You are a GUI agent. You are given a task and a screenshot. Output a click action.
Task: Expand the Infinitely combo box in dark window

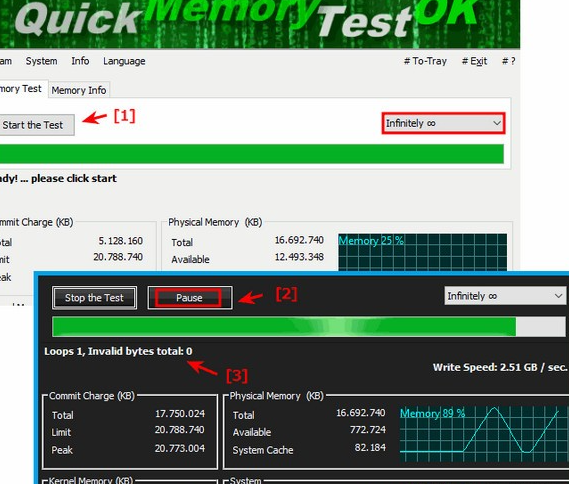[x=505, y=296]
